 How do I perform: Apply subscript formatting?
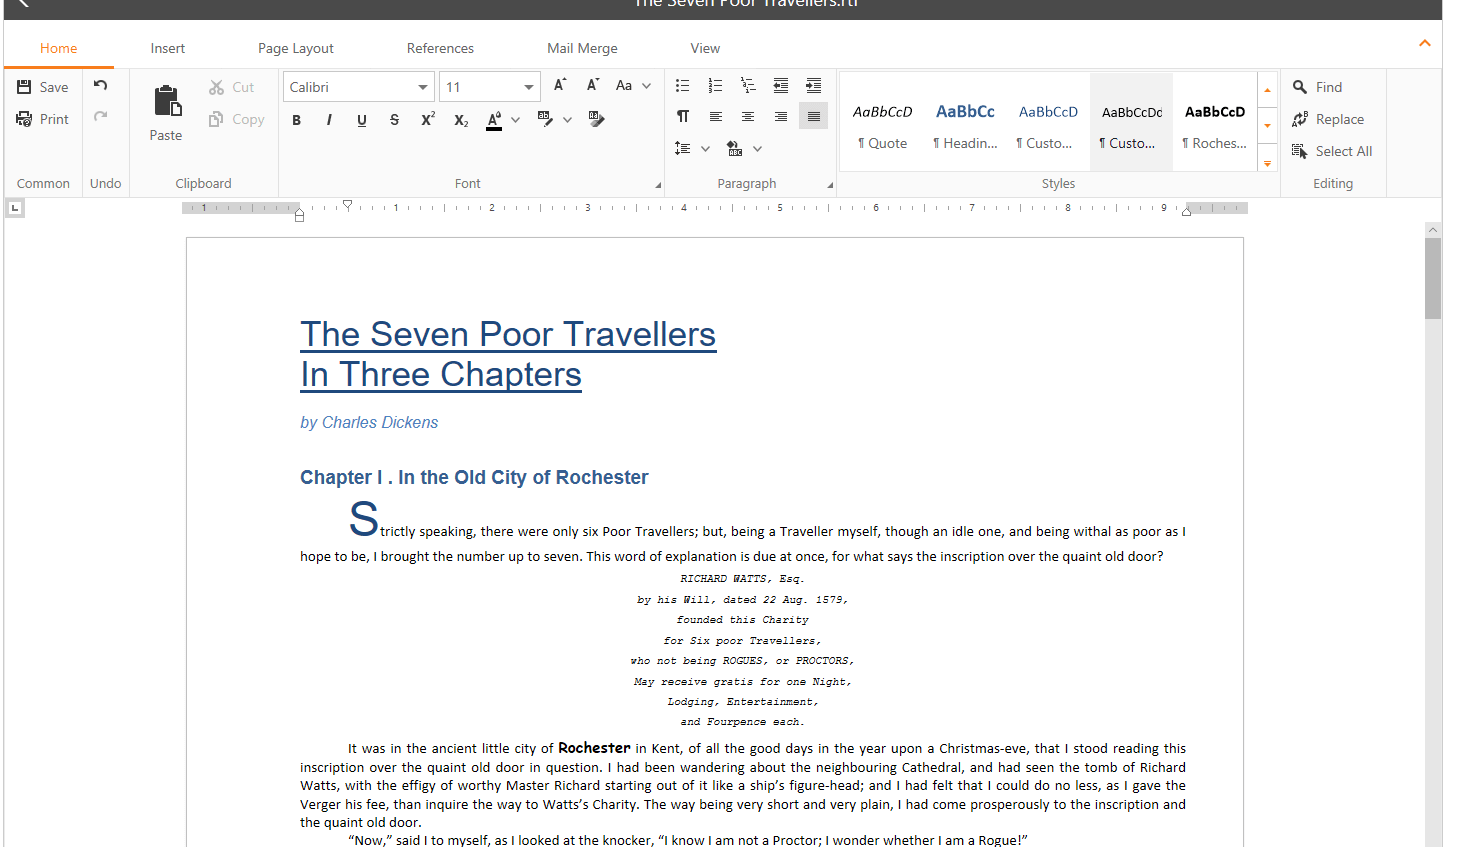point(461,120)
